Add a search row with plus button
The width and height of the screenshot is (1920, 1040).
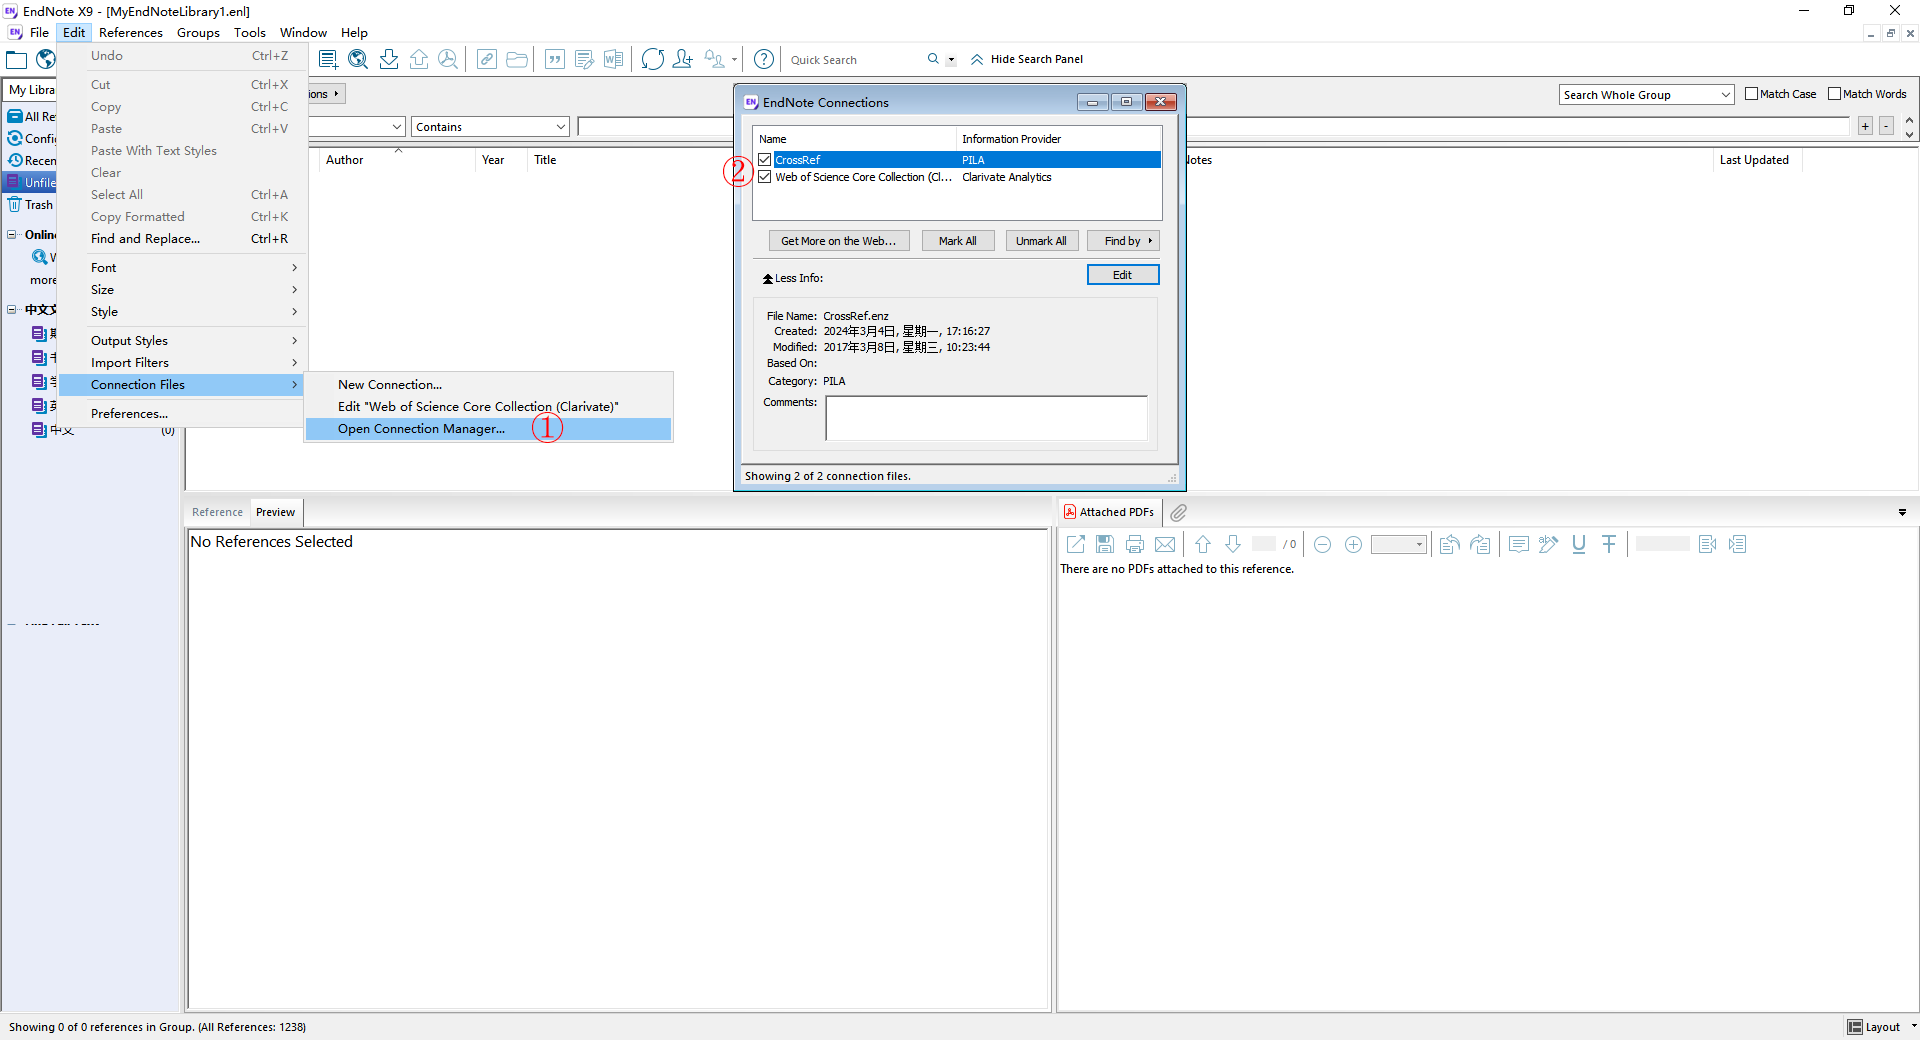pos(1865,126)
